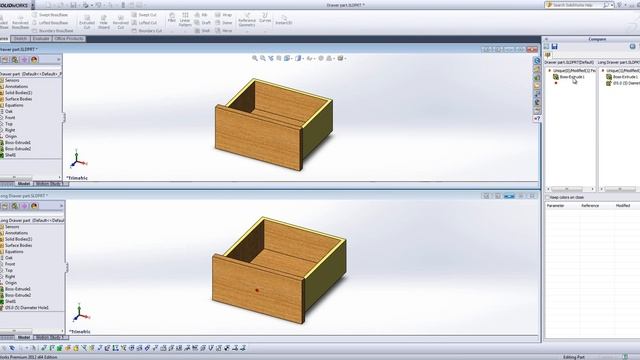The height and width of the screenshot is (360, 640).
Task: Click Section View icon in top viewport
Action: point(279,58)
